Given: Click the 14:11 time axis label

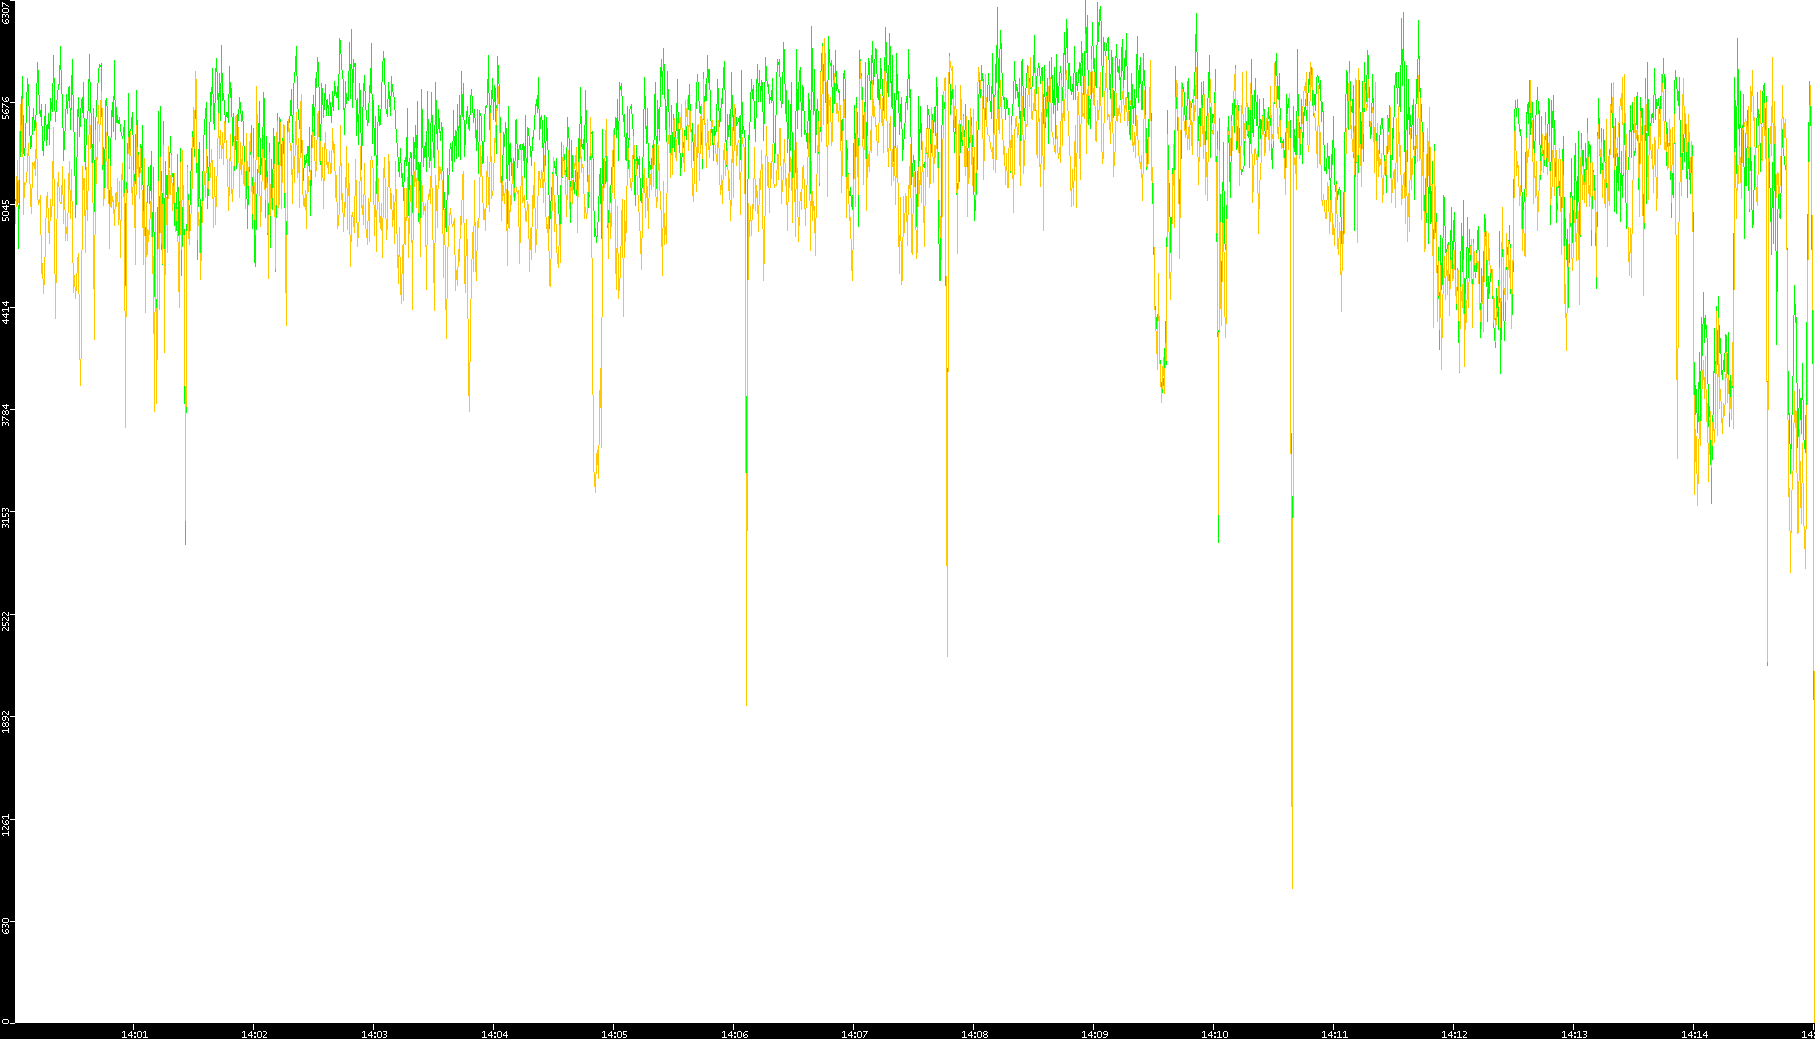Looking at the screenshot, I should point(1334,1034).
